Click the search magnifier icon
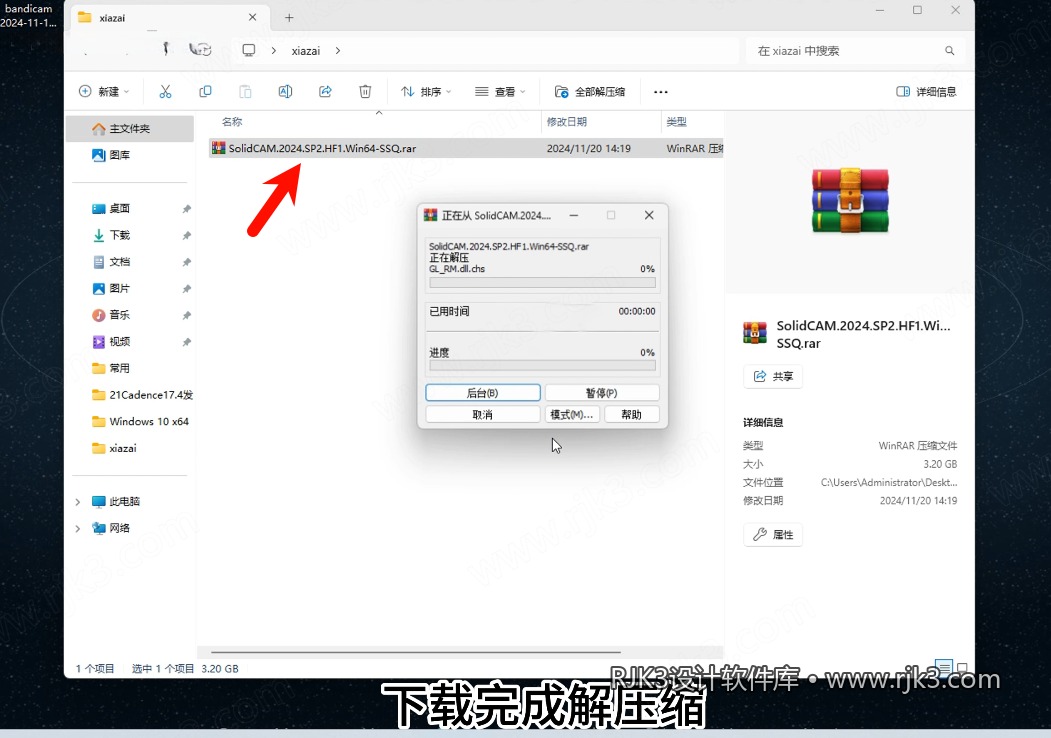Viewport: 1051px width, 738px height. coord(950,51)
